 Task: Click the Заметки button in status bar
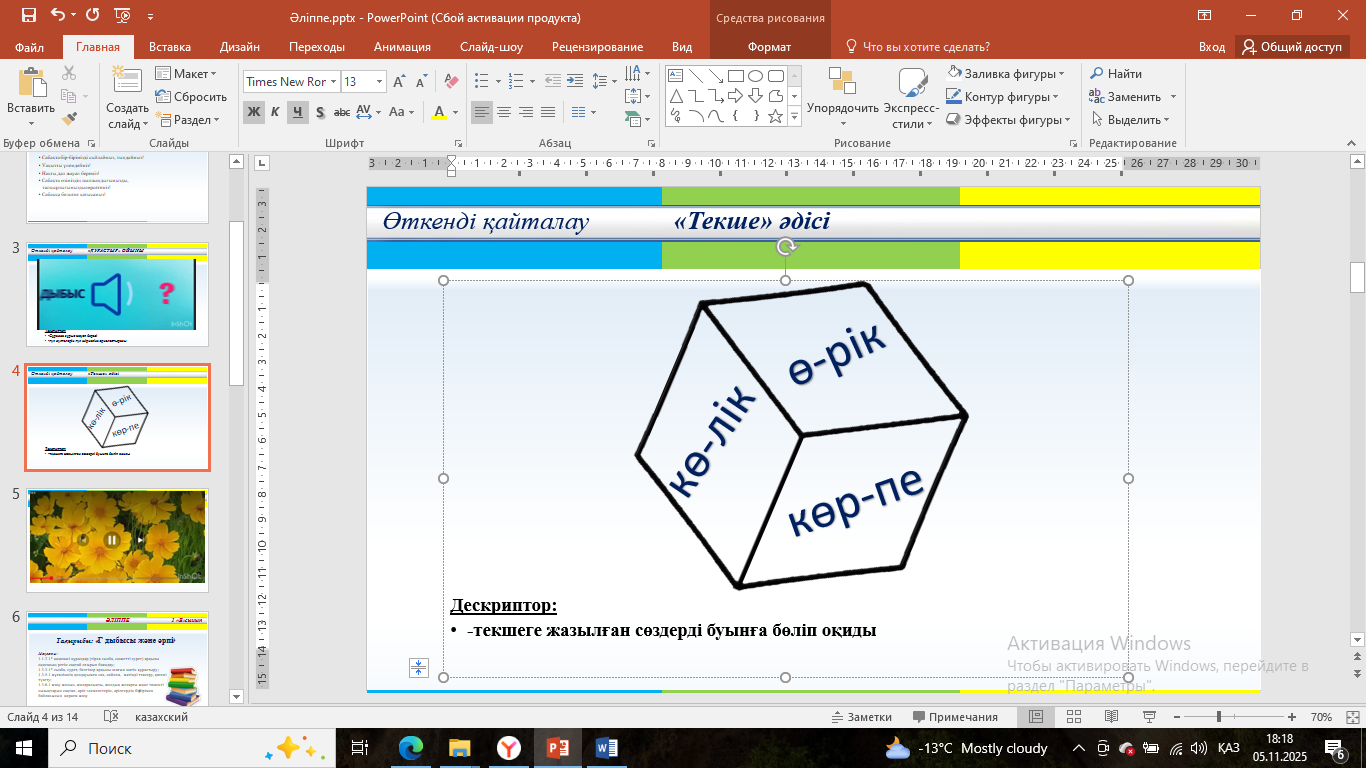click(x=861, y=717)
